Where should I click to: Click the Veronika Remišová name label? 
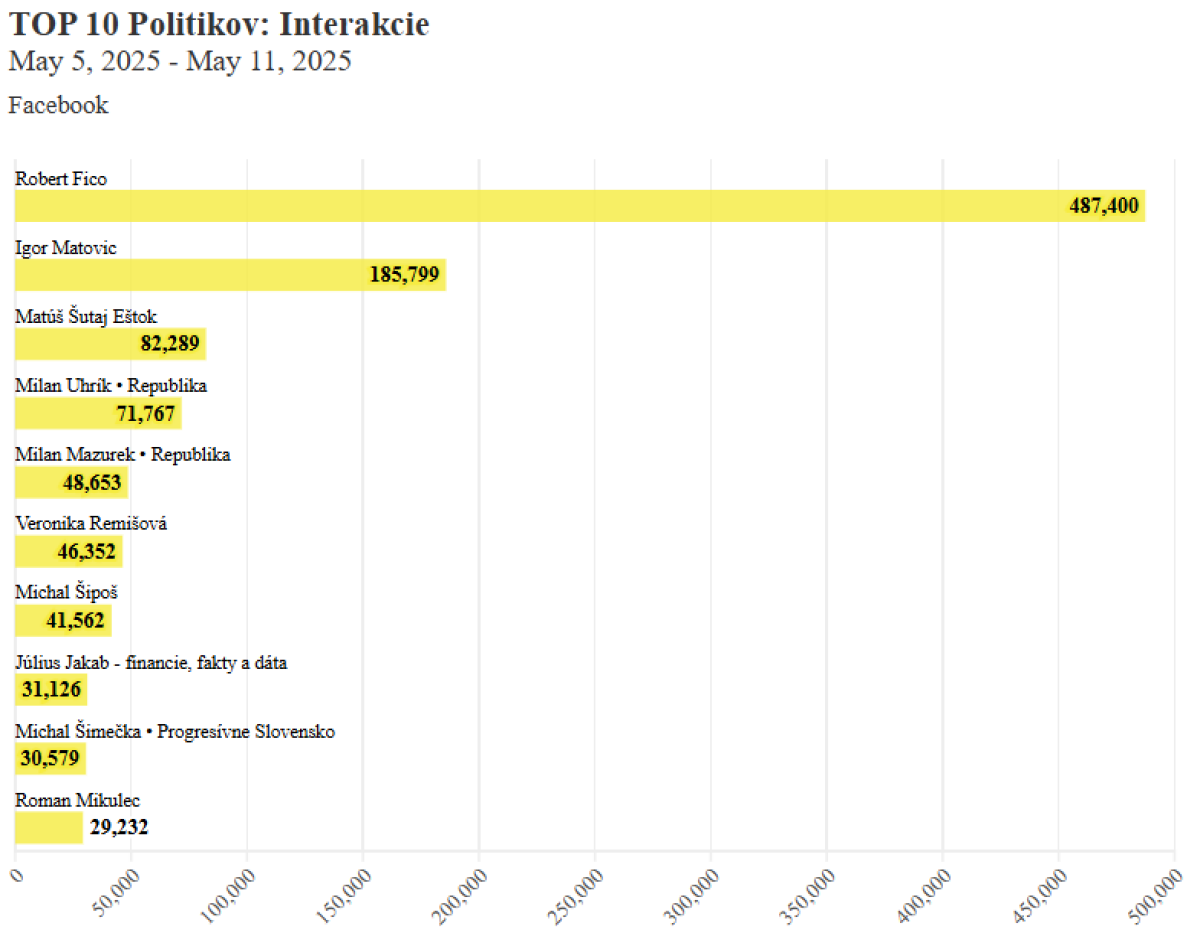pos(91,523)
